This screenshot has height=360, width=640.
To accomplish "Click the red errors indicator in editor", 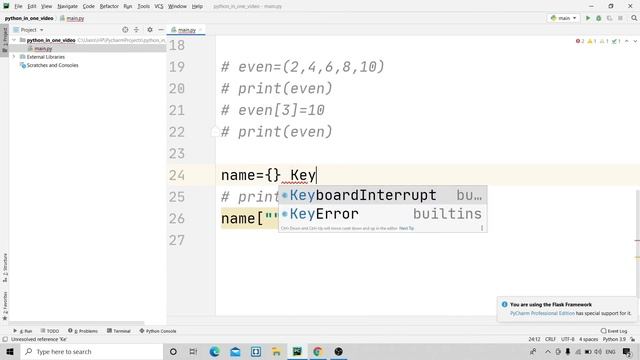I will pos(580,41).
